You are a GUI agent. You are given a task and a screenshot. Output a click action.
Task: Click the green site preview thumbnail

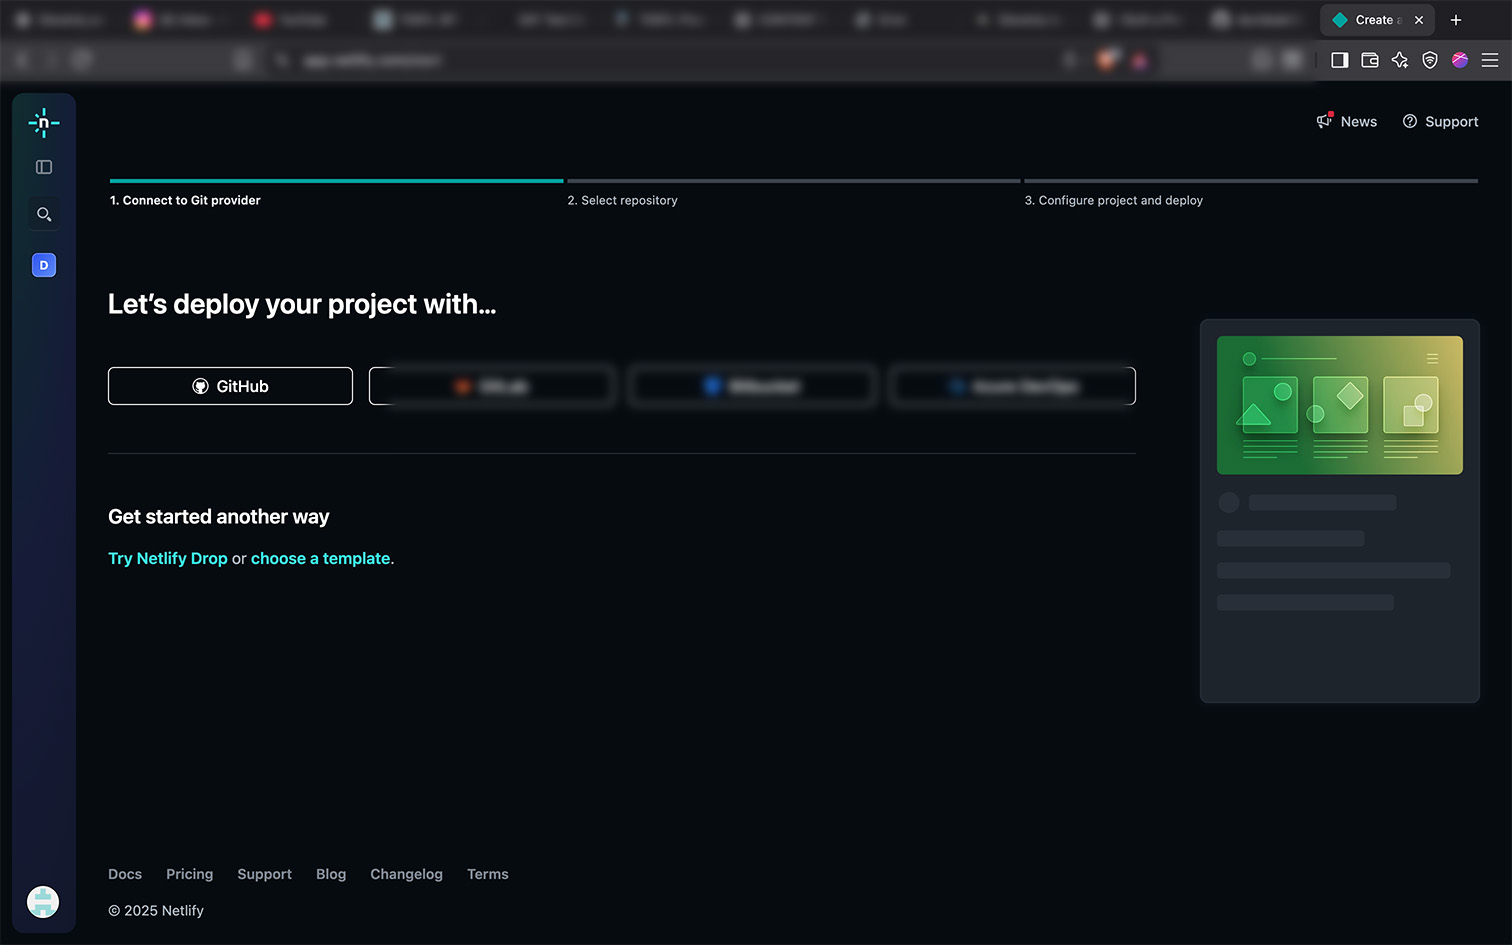click(1340, 405)
